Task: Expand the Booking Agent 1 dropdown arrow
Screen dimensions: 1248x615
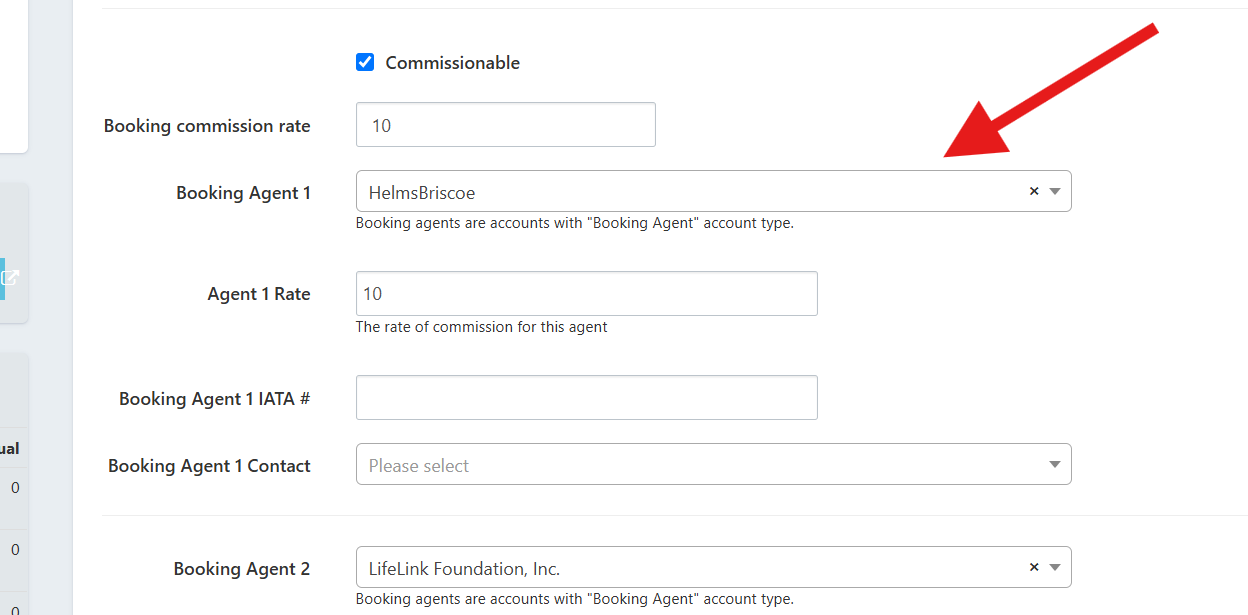Action: 1055,191
